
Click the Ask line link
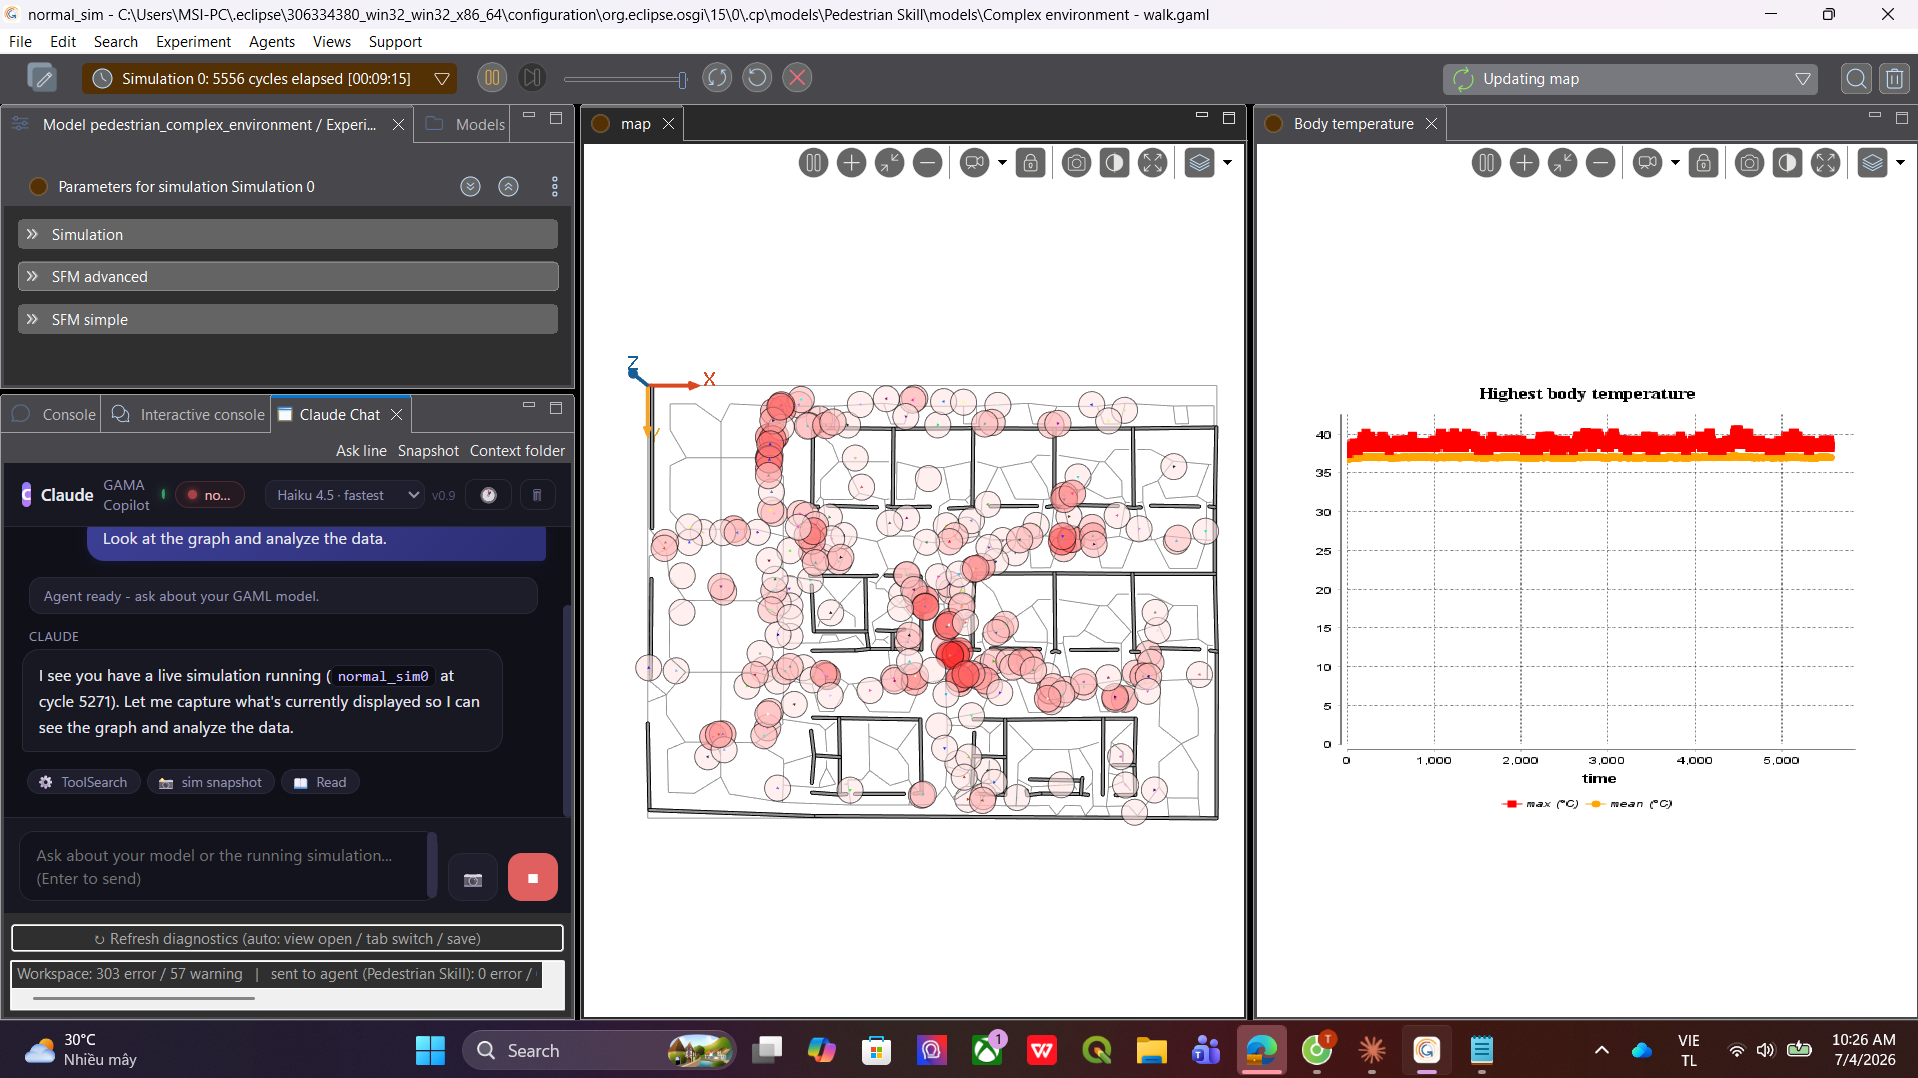point(361,451)
